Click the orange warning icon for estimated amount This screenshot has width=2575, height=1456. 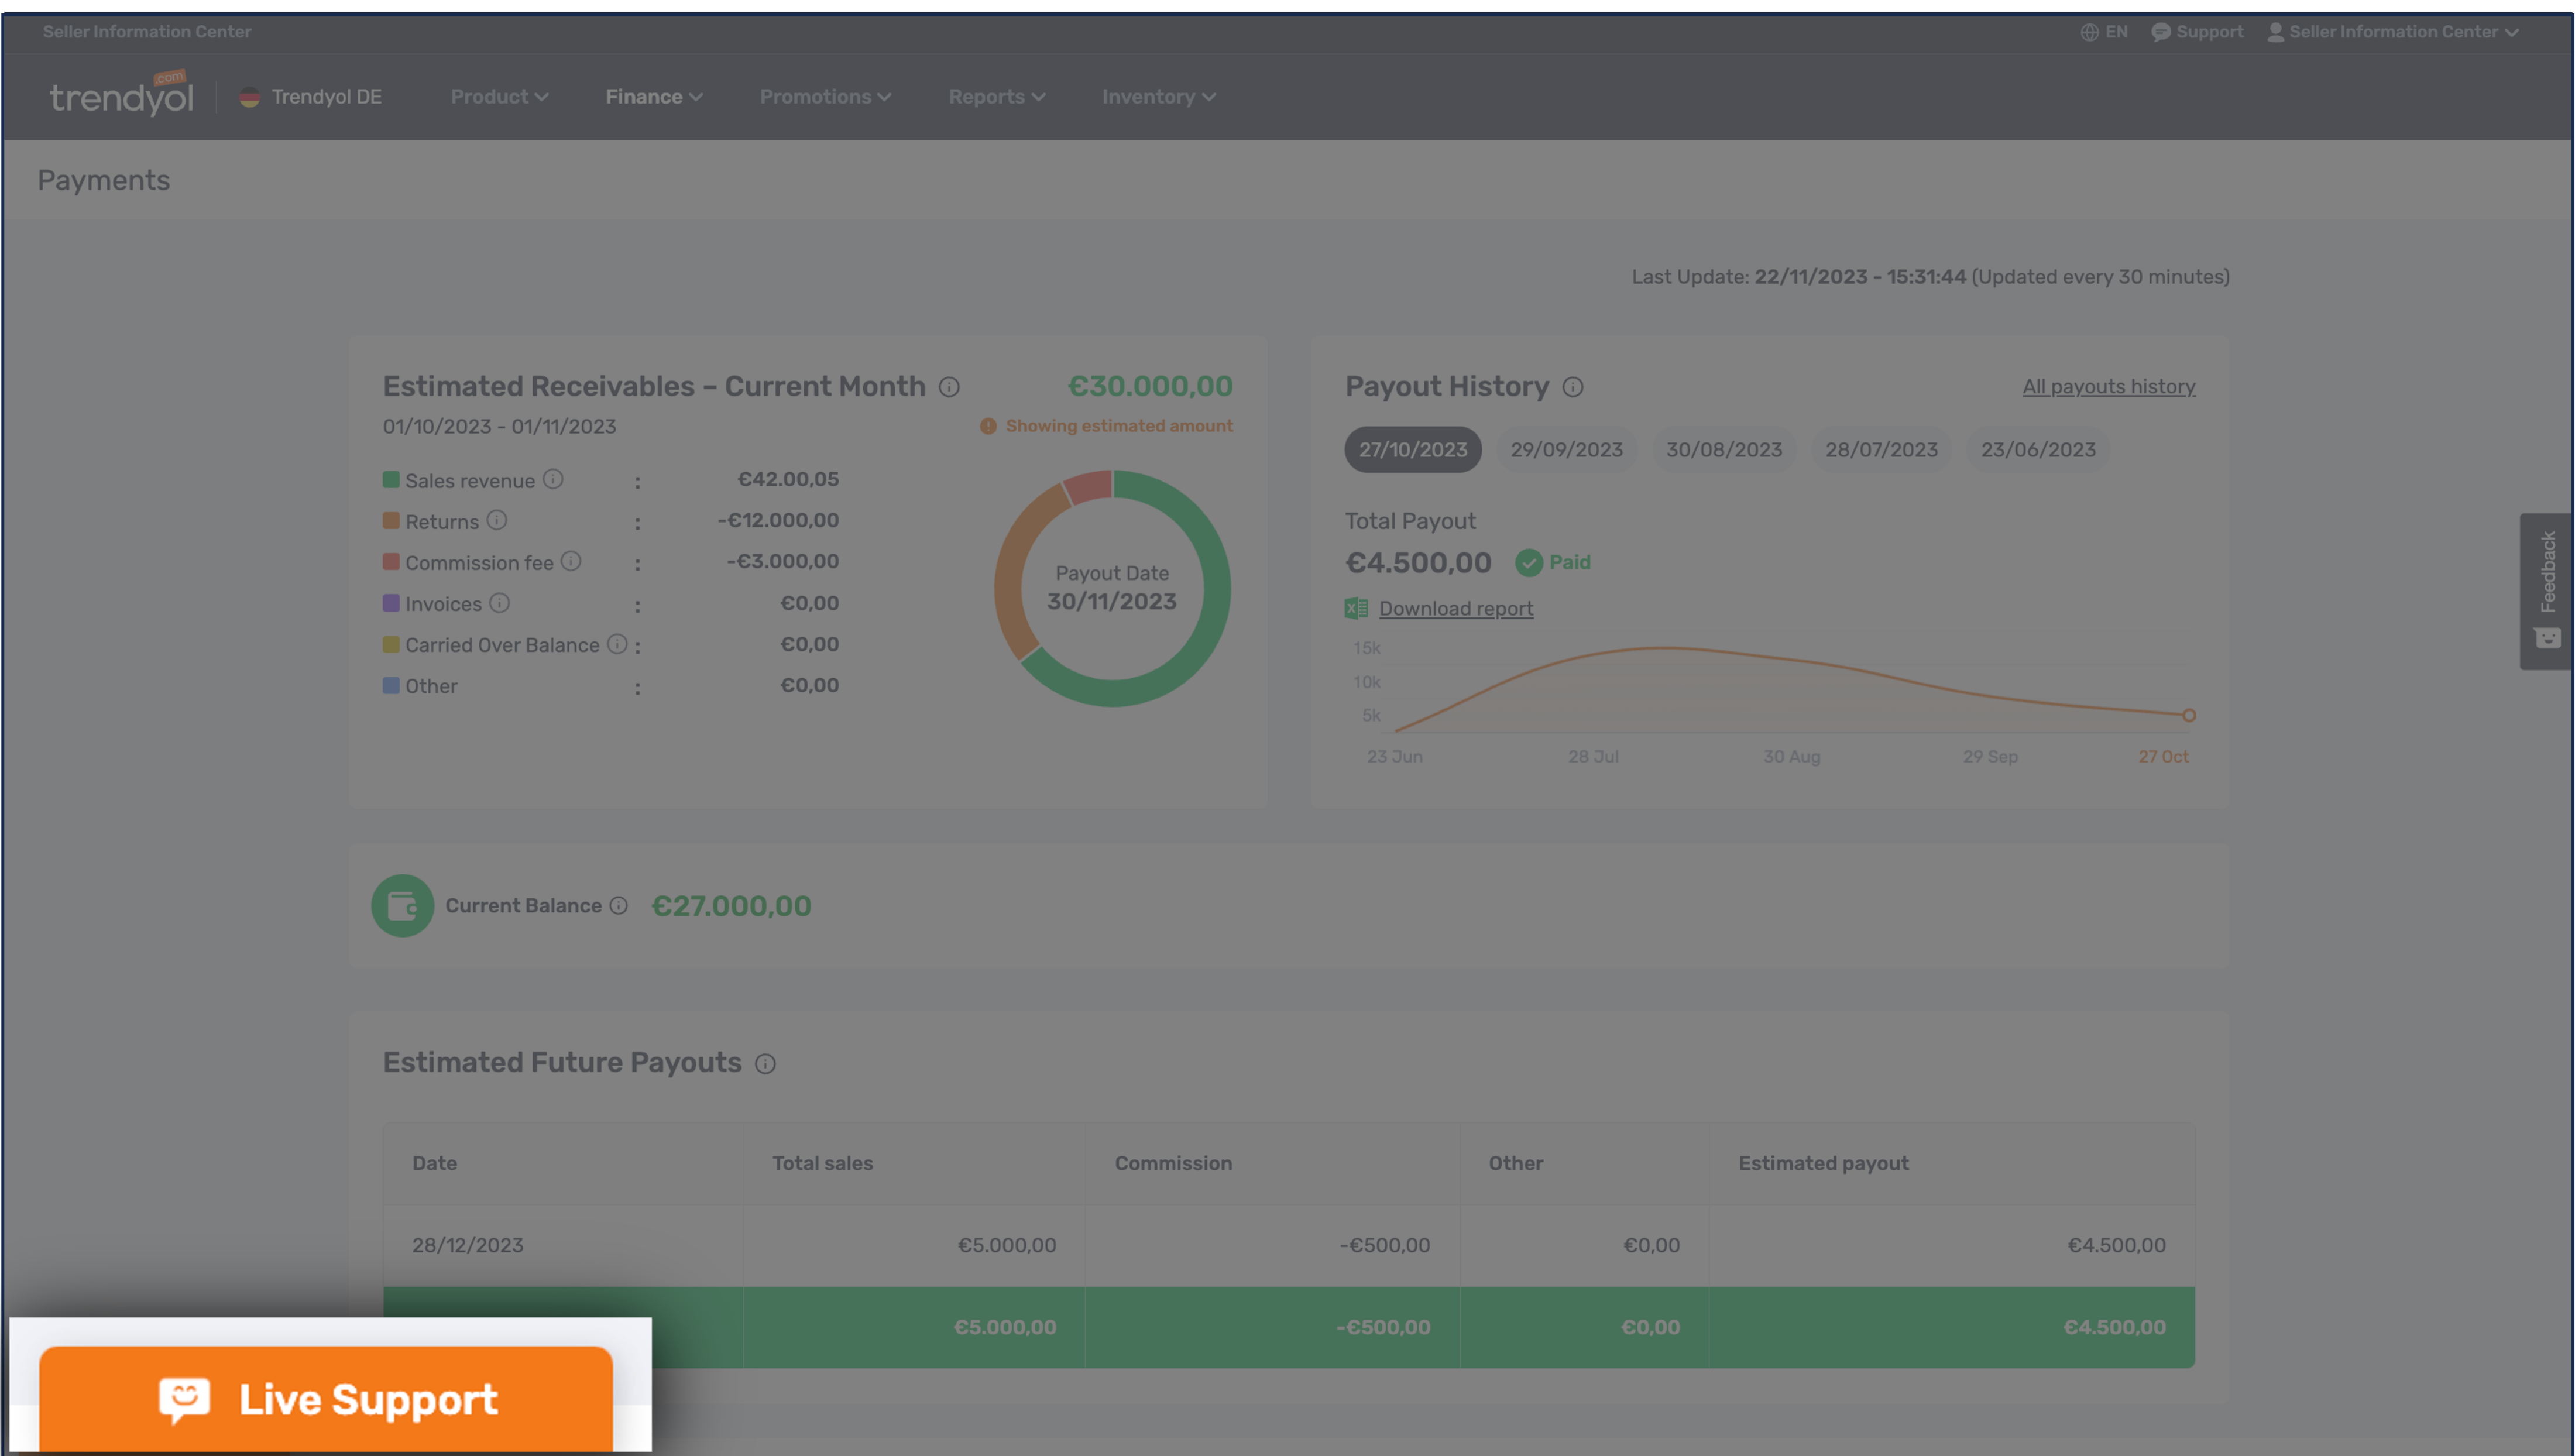coord(988,426)
